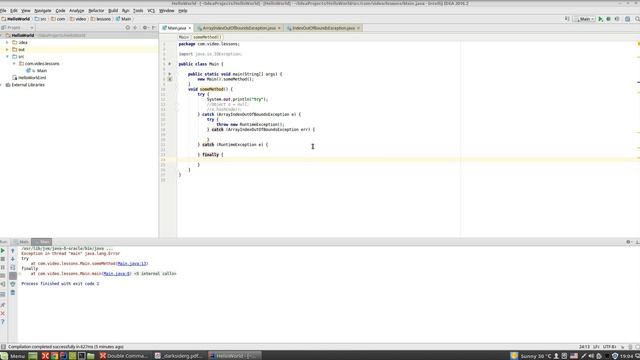640x360 pixels.
Task: Click lessons in navigation bar breadcrumb
Action: click(100, 19)
